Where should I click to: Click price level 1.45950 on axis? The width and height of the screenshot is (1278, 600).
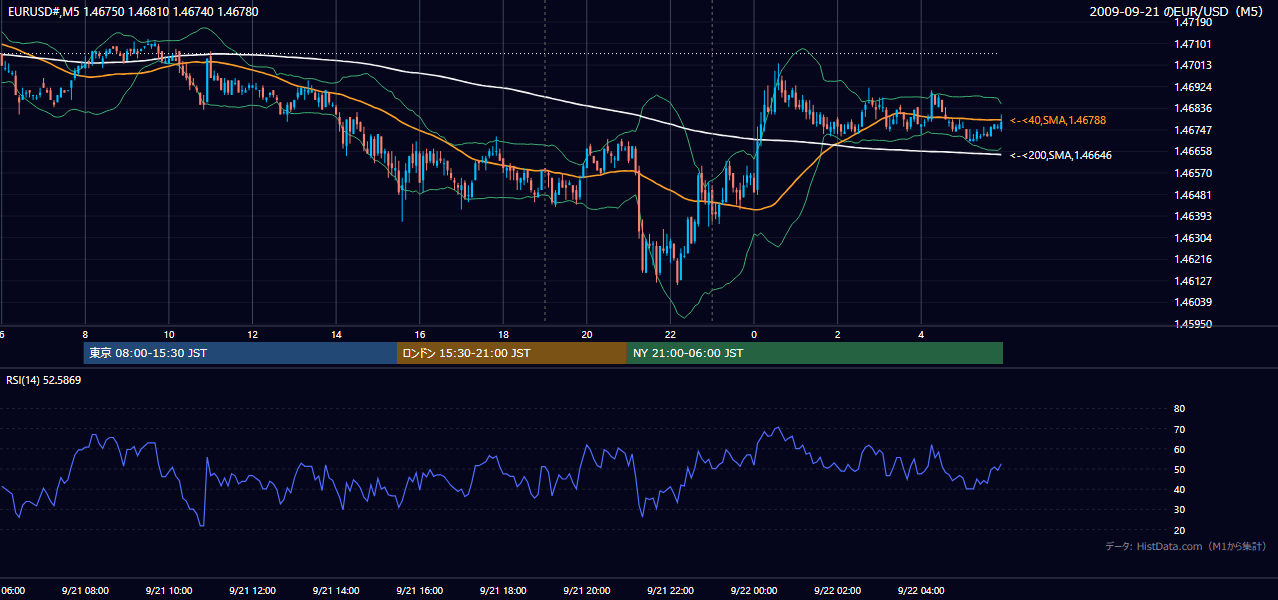(x=1194, y=324)
